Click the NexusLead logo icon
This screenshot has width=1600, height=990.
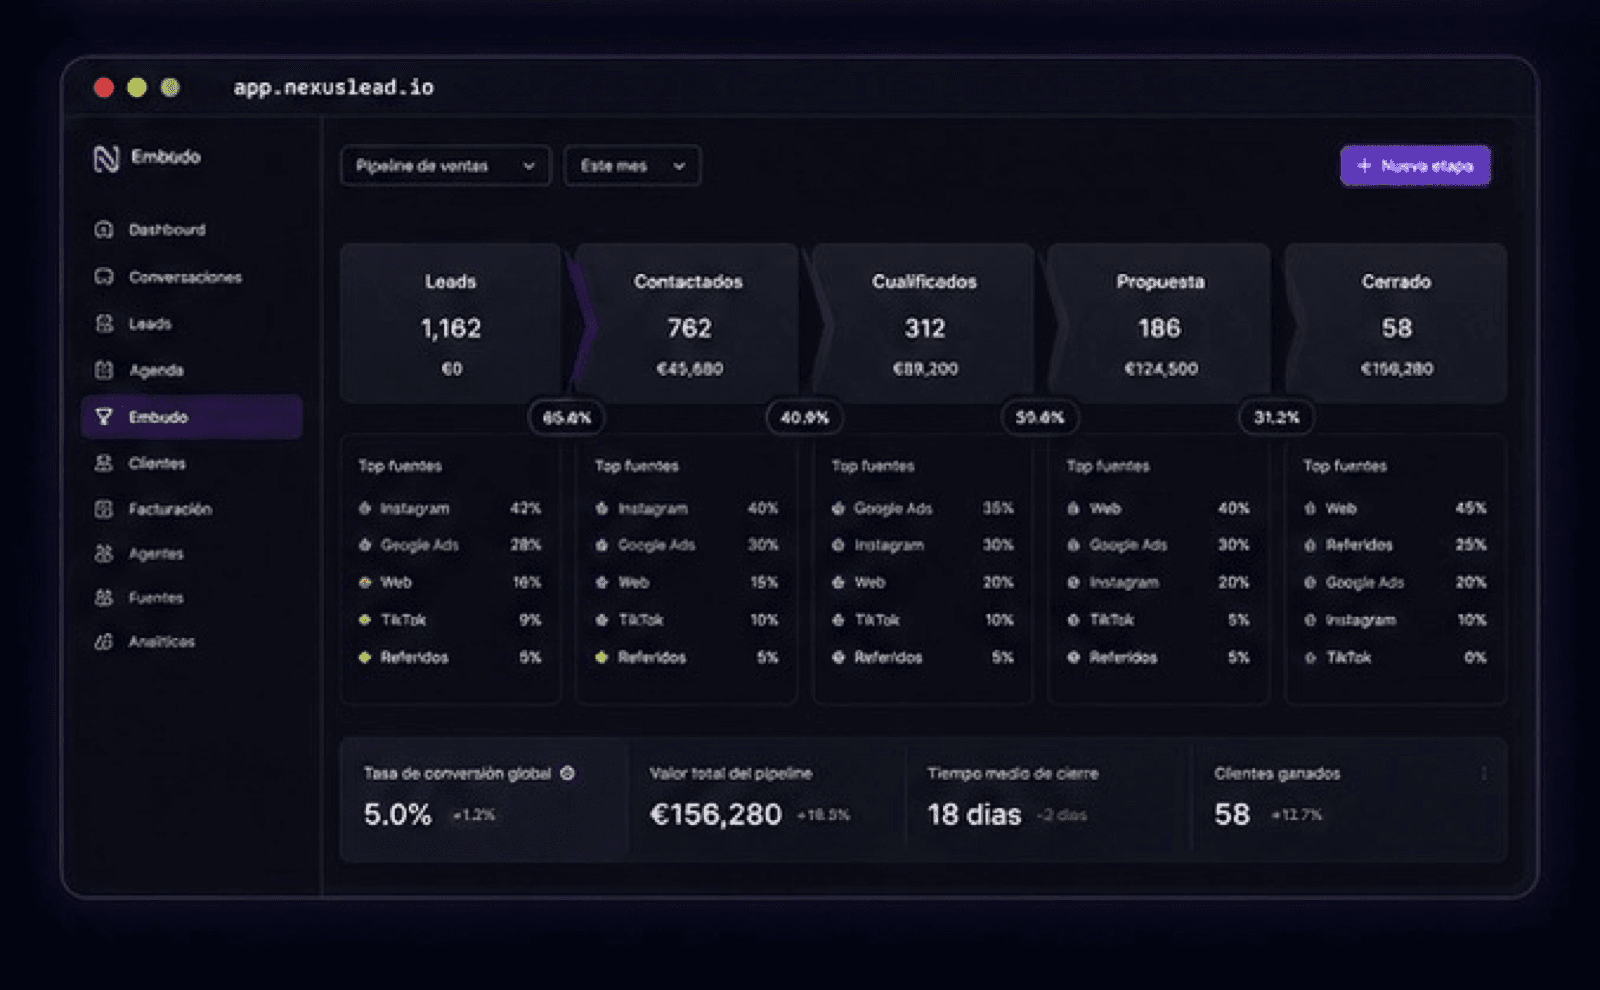[x=106, y=158]
